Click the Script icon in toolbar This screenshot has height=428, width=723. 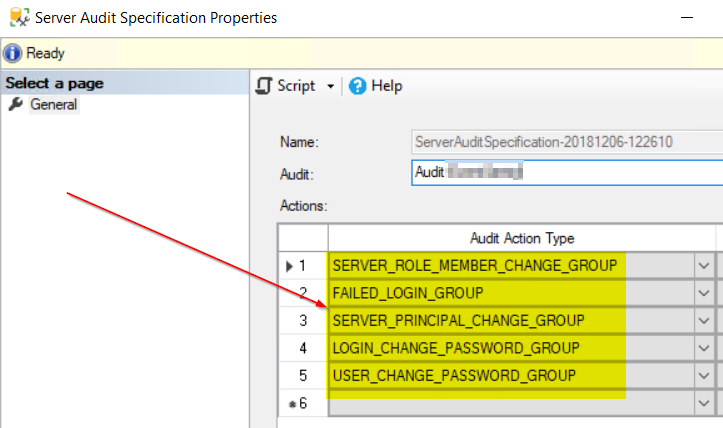[x=264, y=86]
